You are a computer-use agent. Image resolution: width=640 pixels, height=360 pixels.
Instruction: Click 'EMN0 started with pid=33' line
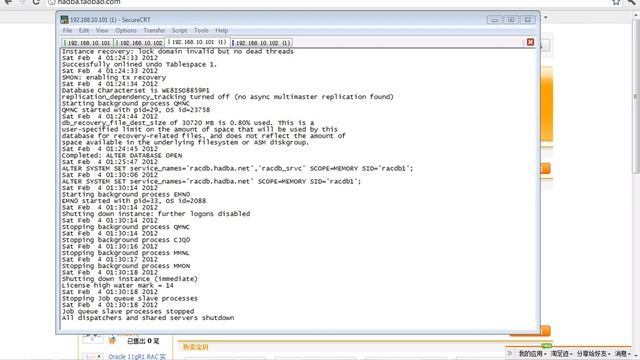pos(134,201)
